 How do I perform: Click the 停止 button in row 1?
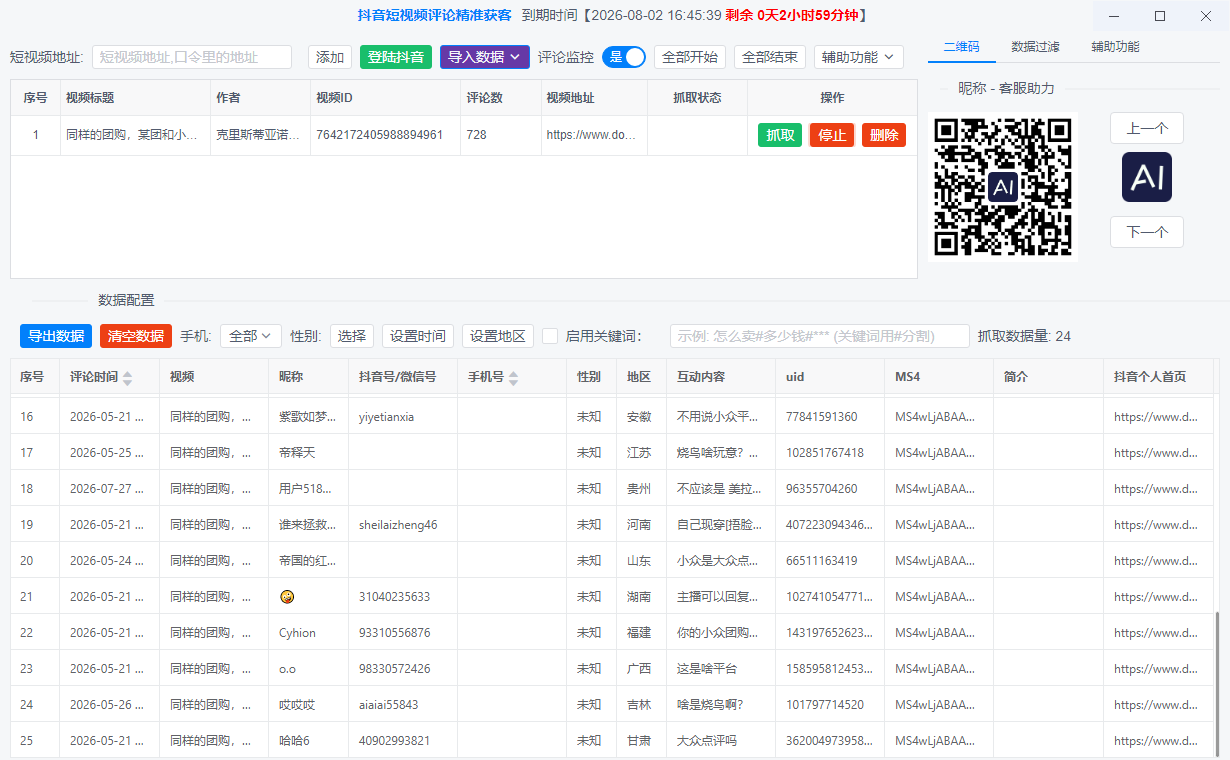pyautogui.click(x=832, y=135)
